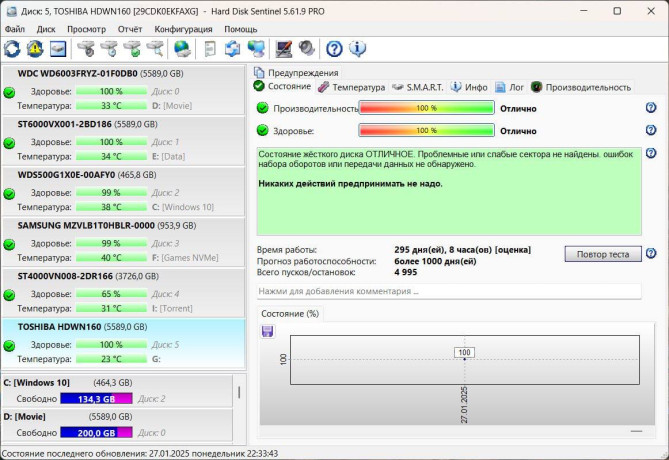
Task: Click help icon beside the status description box
Action: (x=651, y=153)
